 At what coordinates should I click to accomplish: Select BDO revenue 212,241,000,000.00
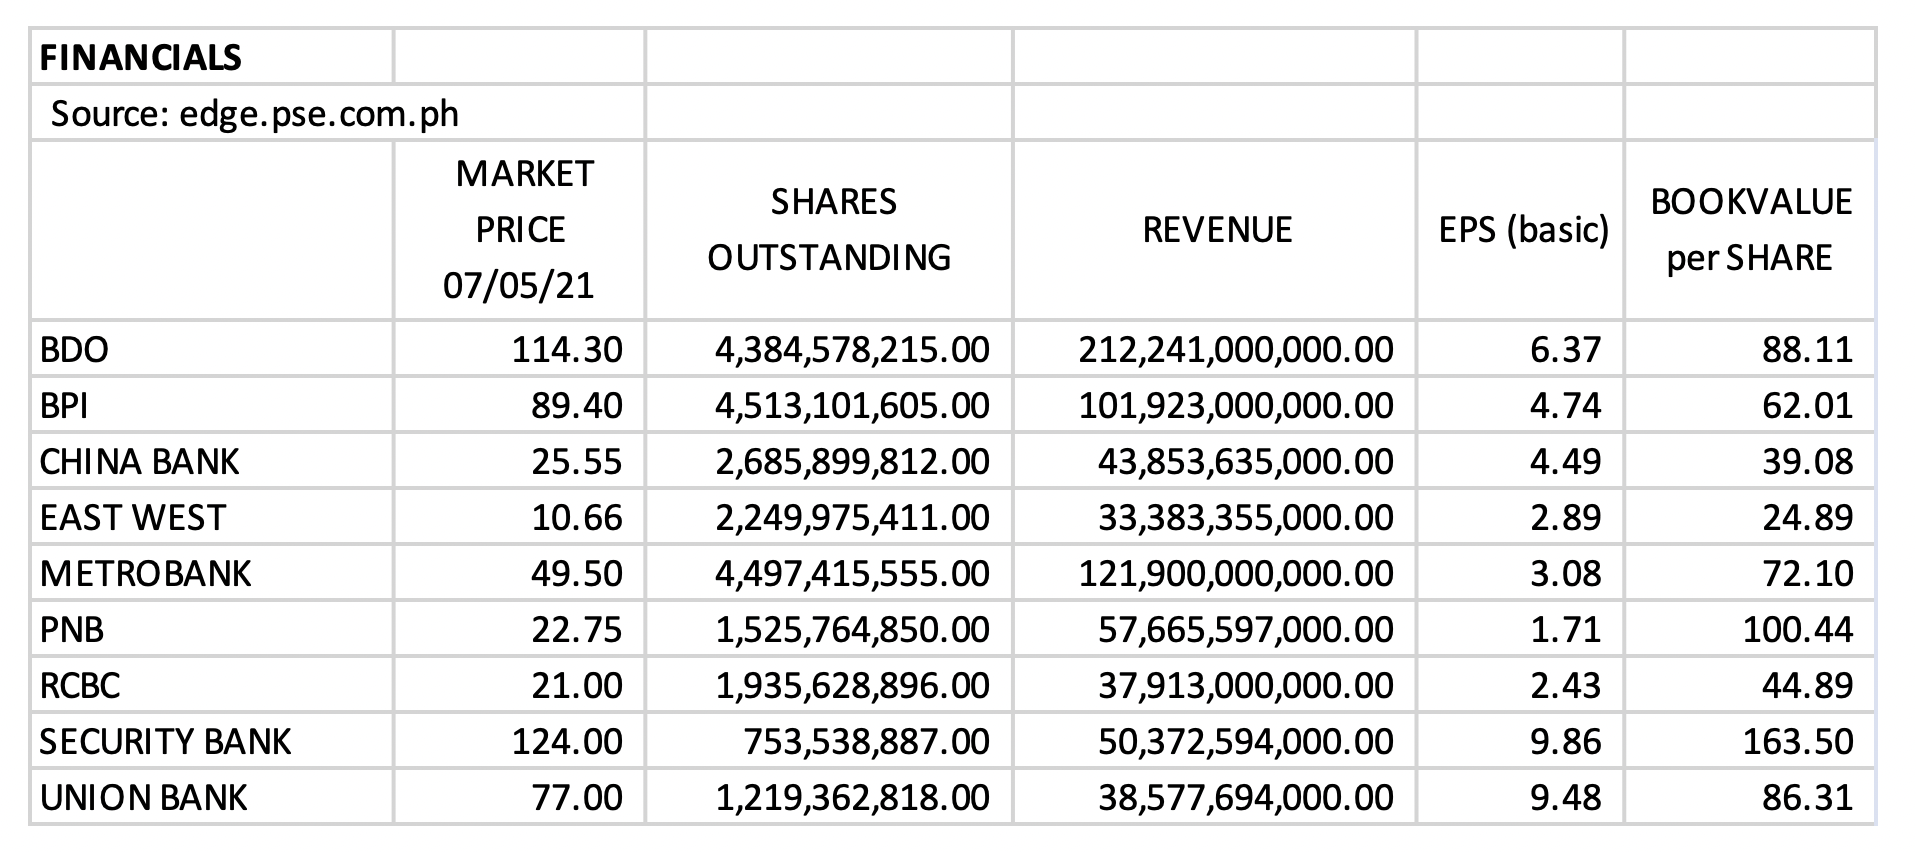pyautogui.click(x=1215, y=349)
